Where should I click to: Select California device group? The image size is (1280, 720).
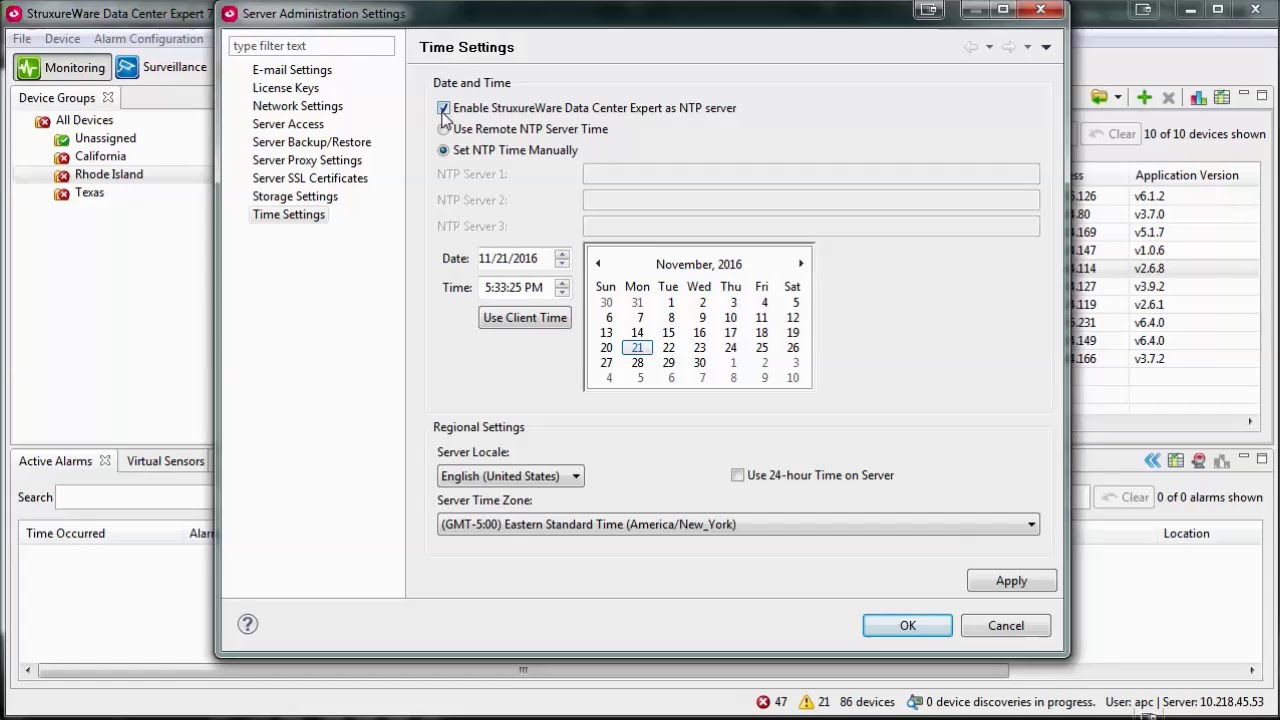point(100,156)
